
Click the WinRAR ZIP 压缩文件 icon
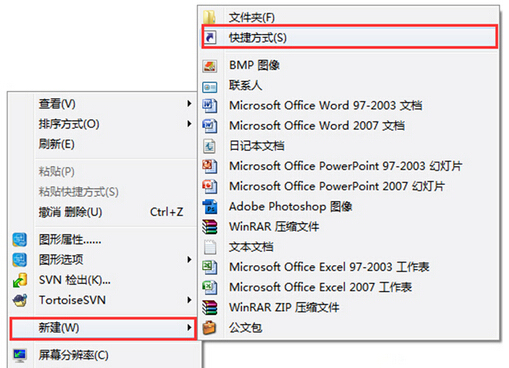[x=210, y=307]
